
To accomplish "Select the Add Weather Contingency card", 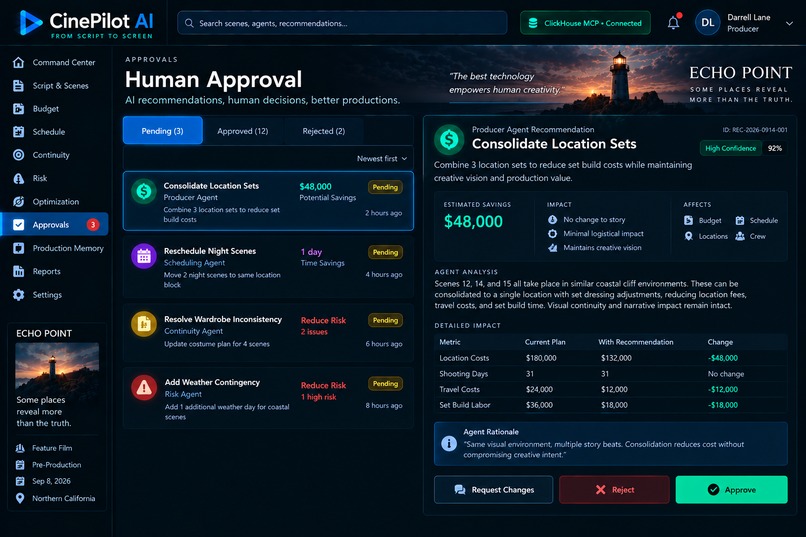I will (x=268, y=398).
